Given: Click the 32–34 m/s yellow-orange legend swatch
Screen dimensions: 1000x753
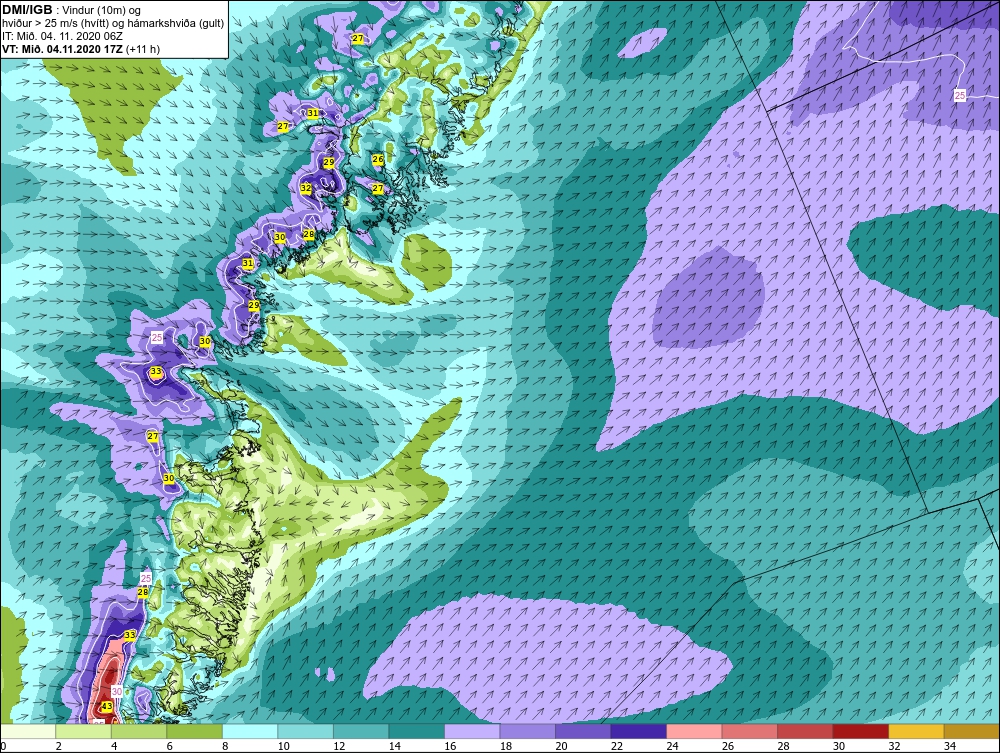Looking at the screenshot, I should (916, 731).
